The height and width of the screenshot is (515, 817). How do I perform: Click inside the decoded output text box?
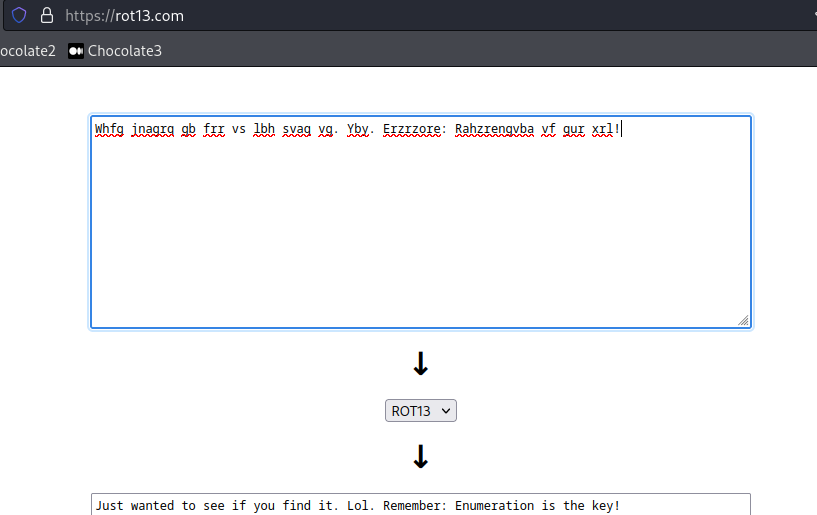point(420,505)
